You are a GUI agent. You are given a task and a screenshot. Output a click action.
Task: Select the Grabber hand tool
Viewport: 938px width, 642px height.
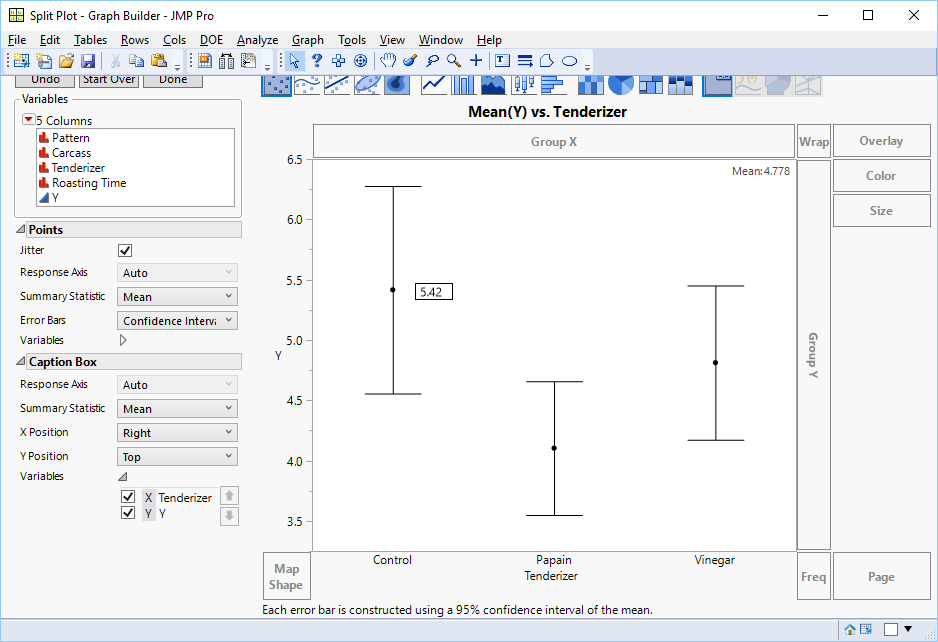click(x=388, y=60)
